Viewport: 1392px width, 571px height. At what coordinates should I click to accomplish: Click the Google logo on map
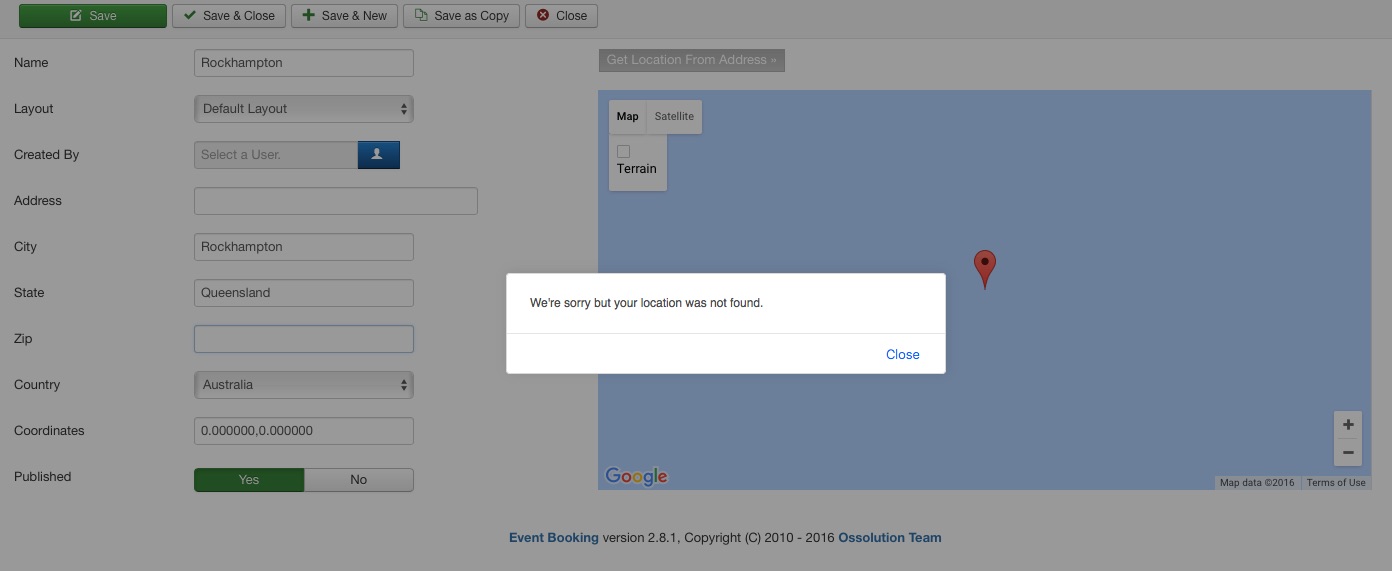636,477
